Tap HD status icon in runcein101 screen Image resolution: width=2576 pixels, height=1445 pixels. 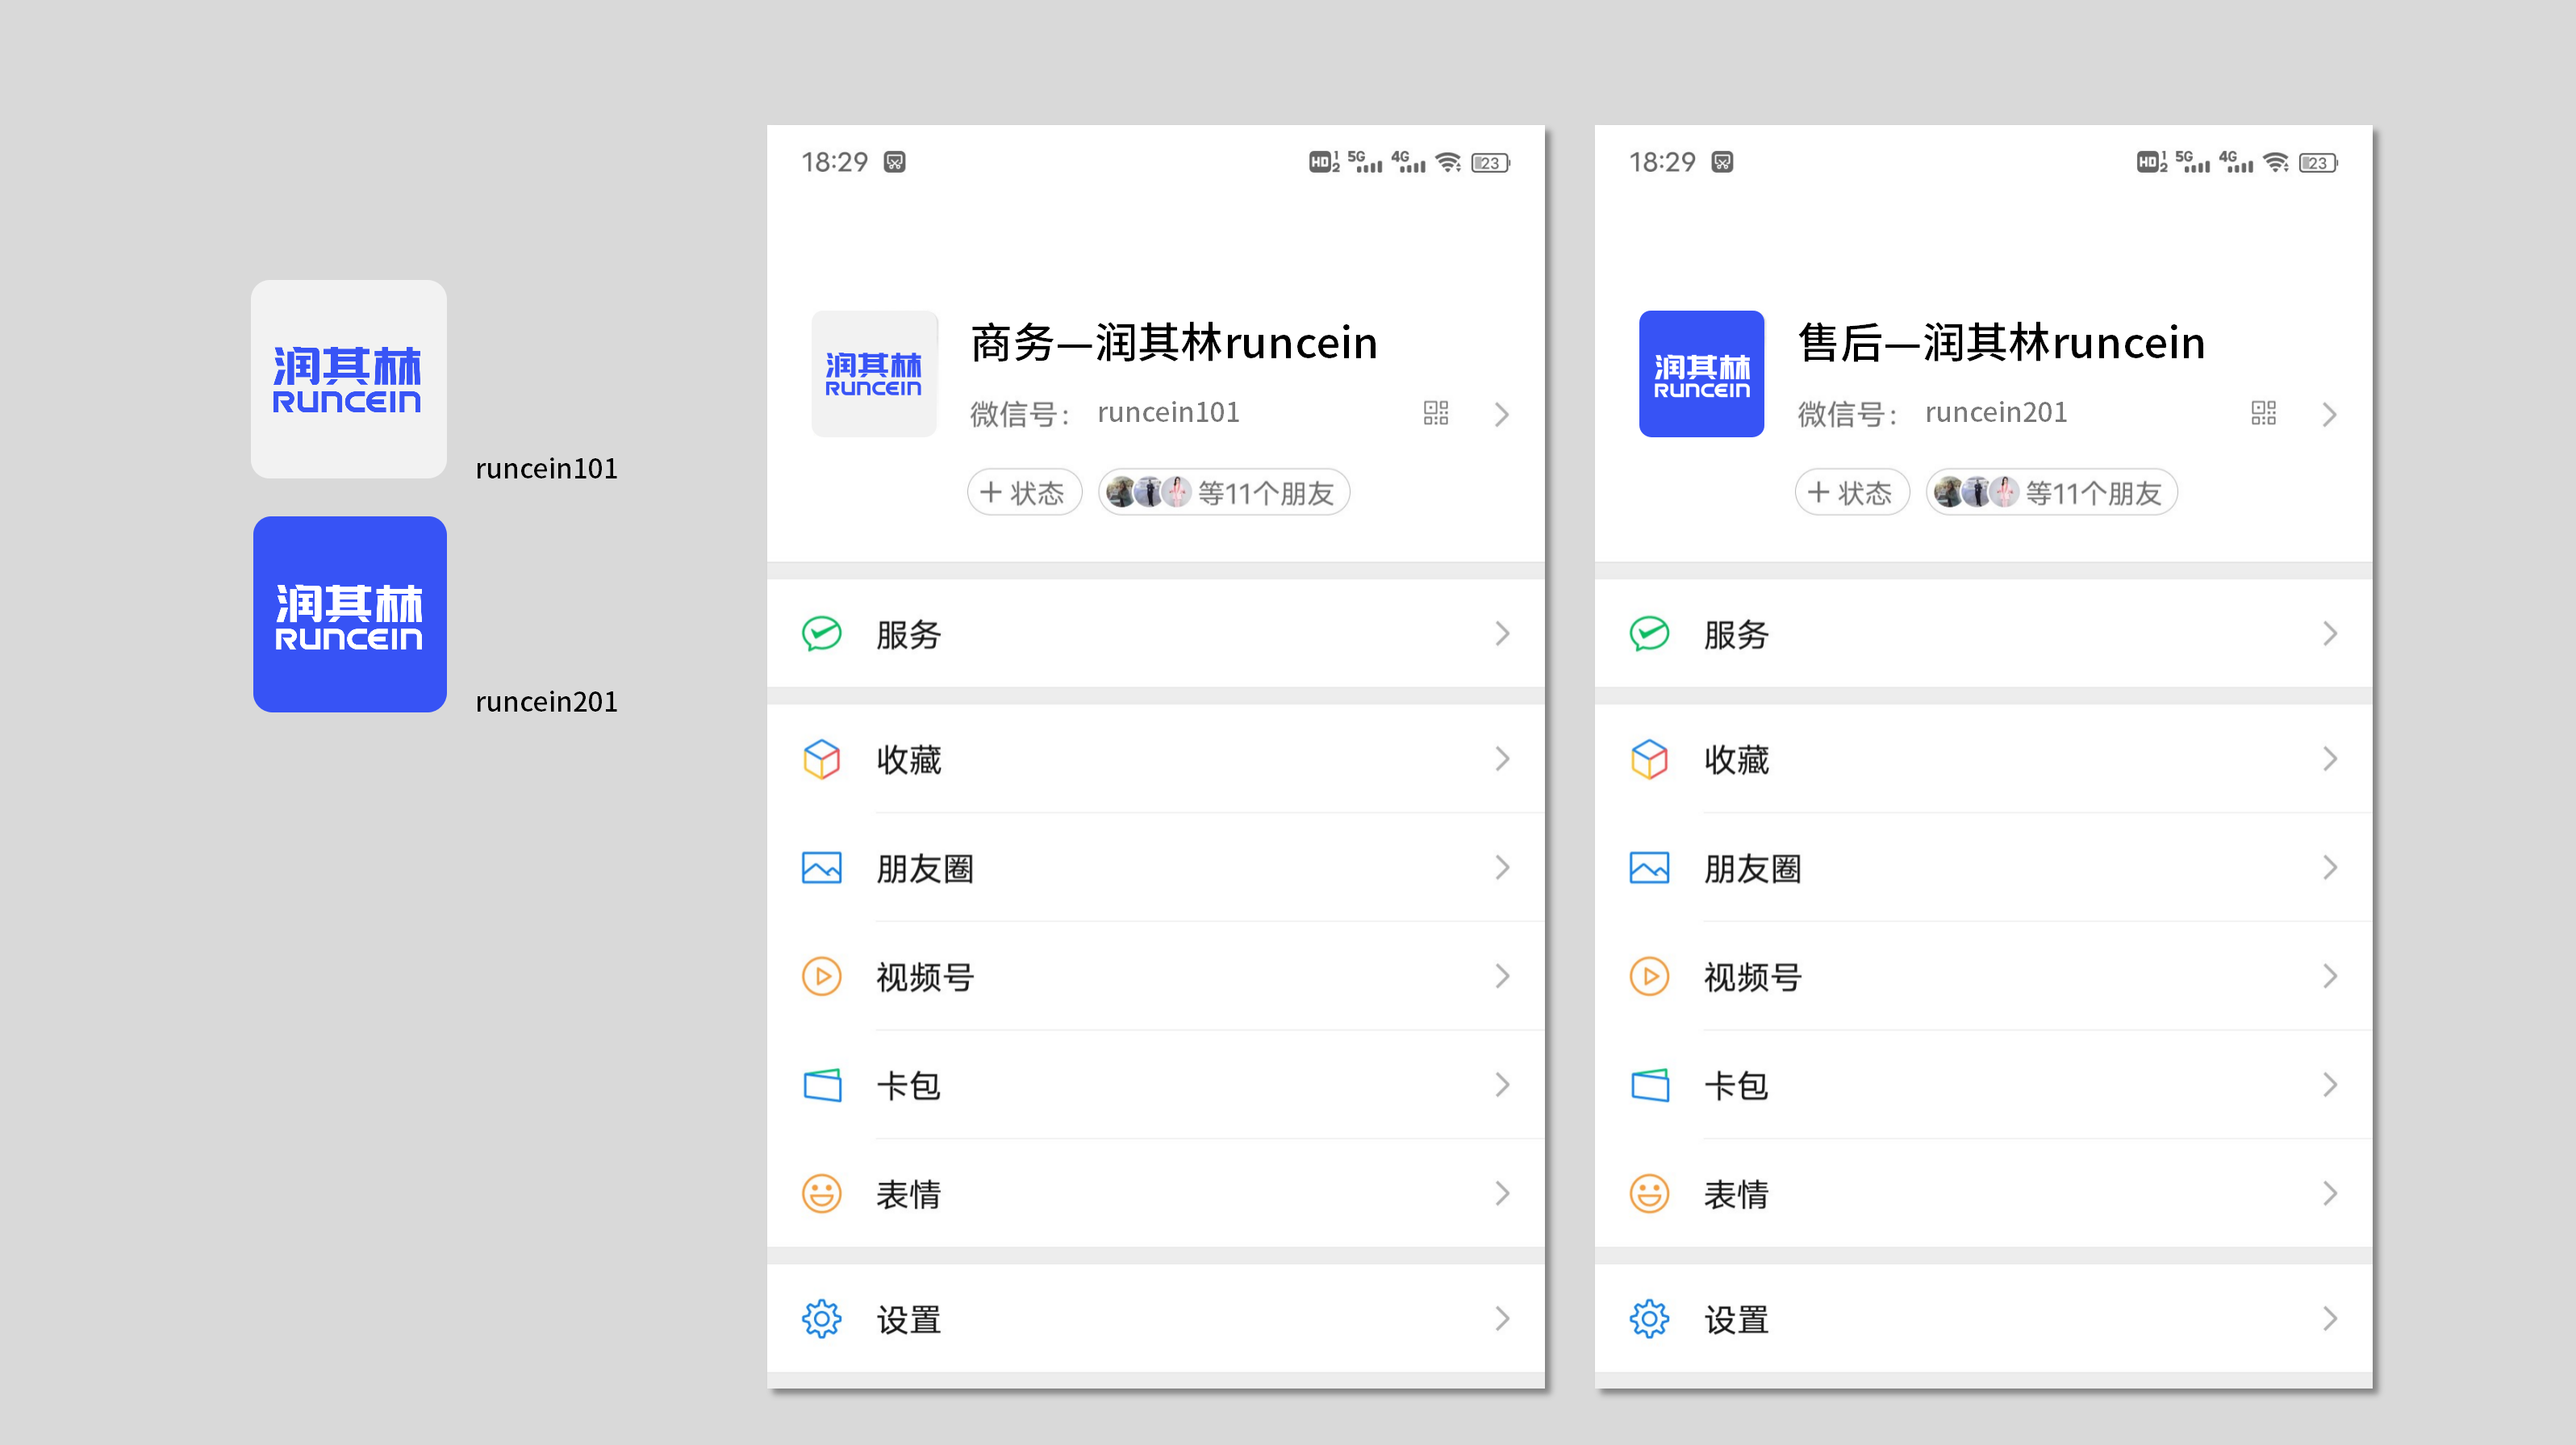[1324, 162]
